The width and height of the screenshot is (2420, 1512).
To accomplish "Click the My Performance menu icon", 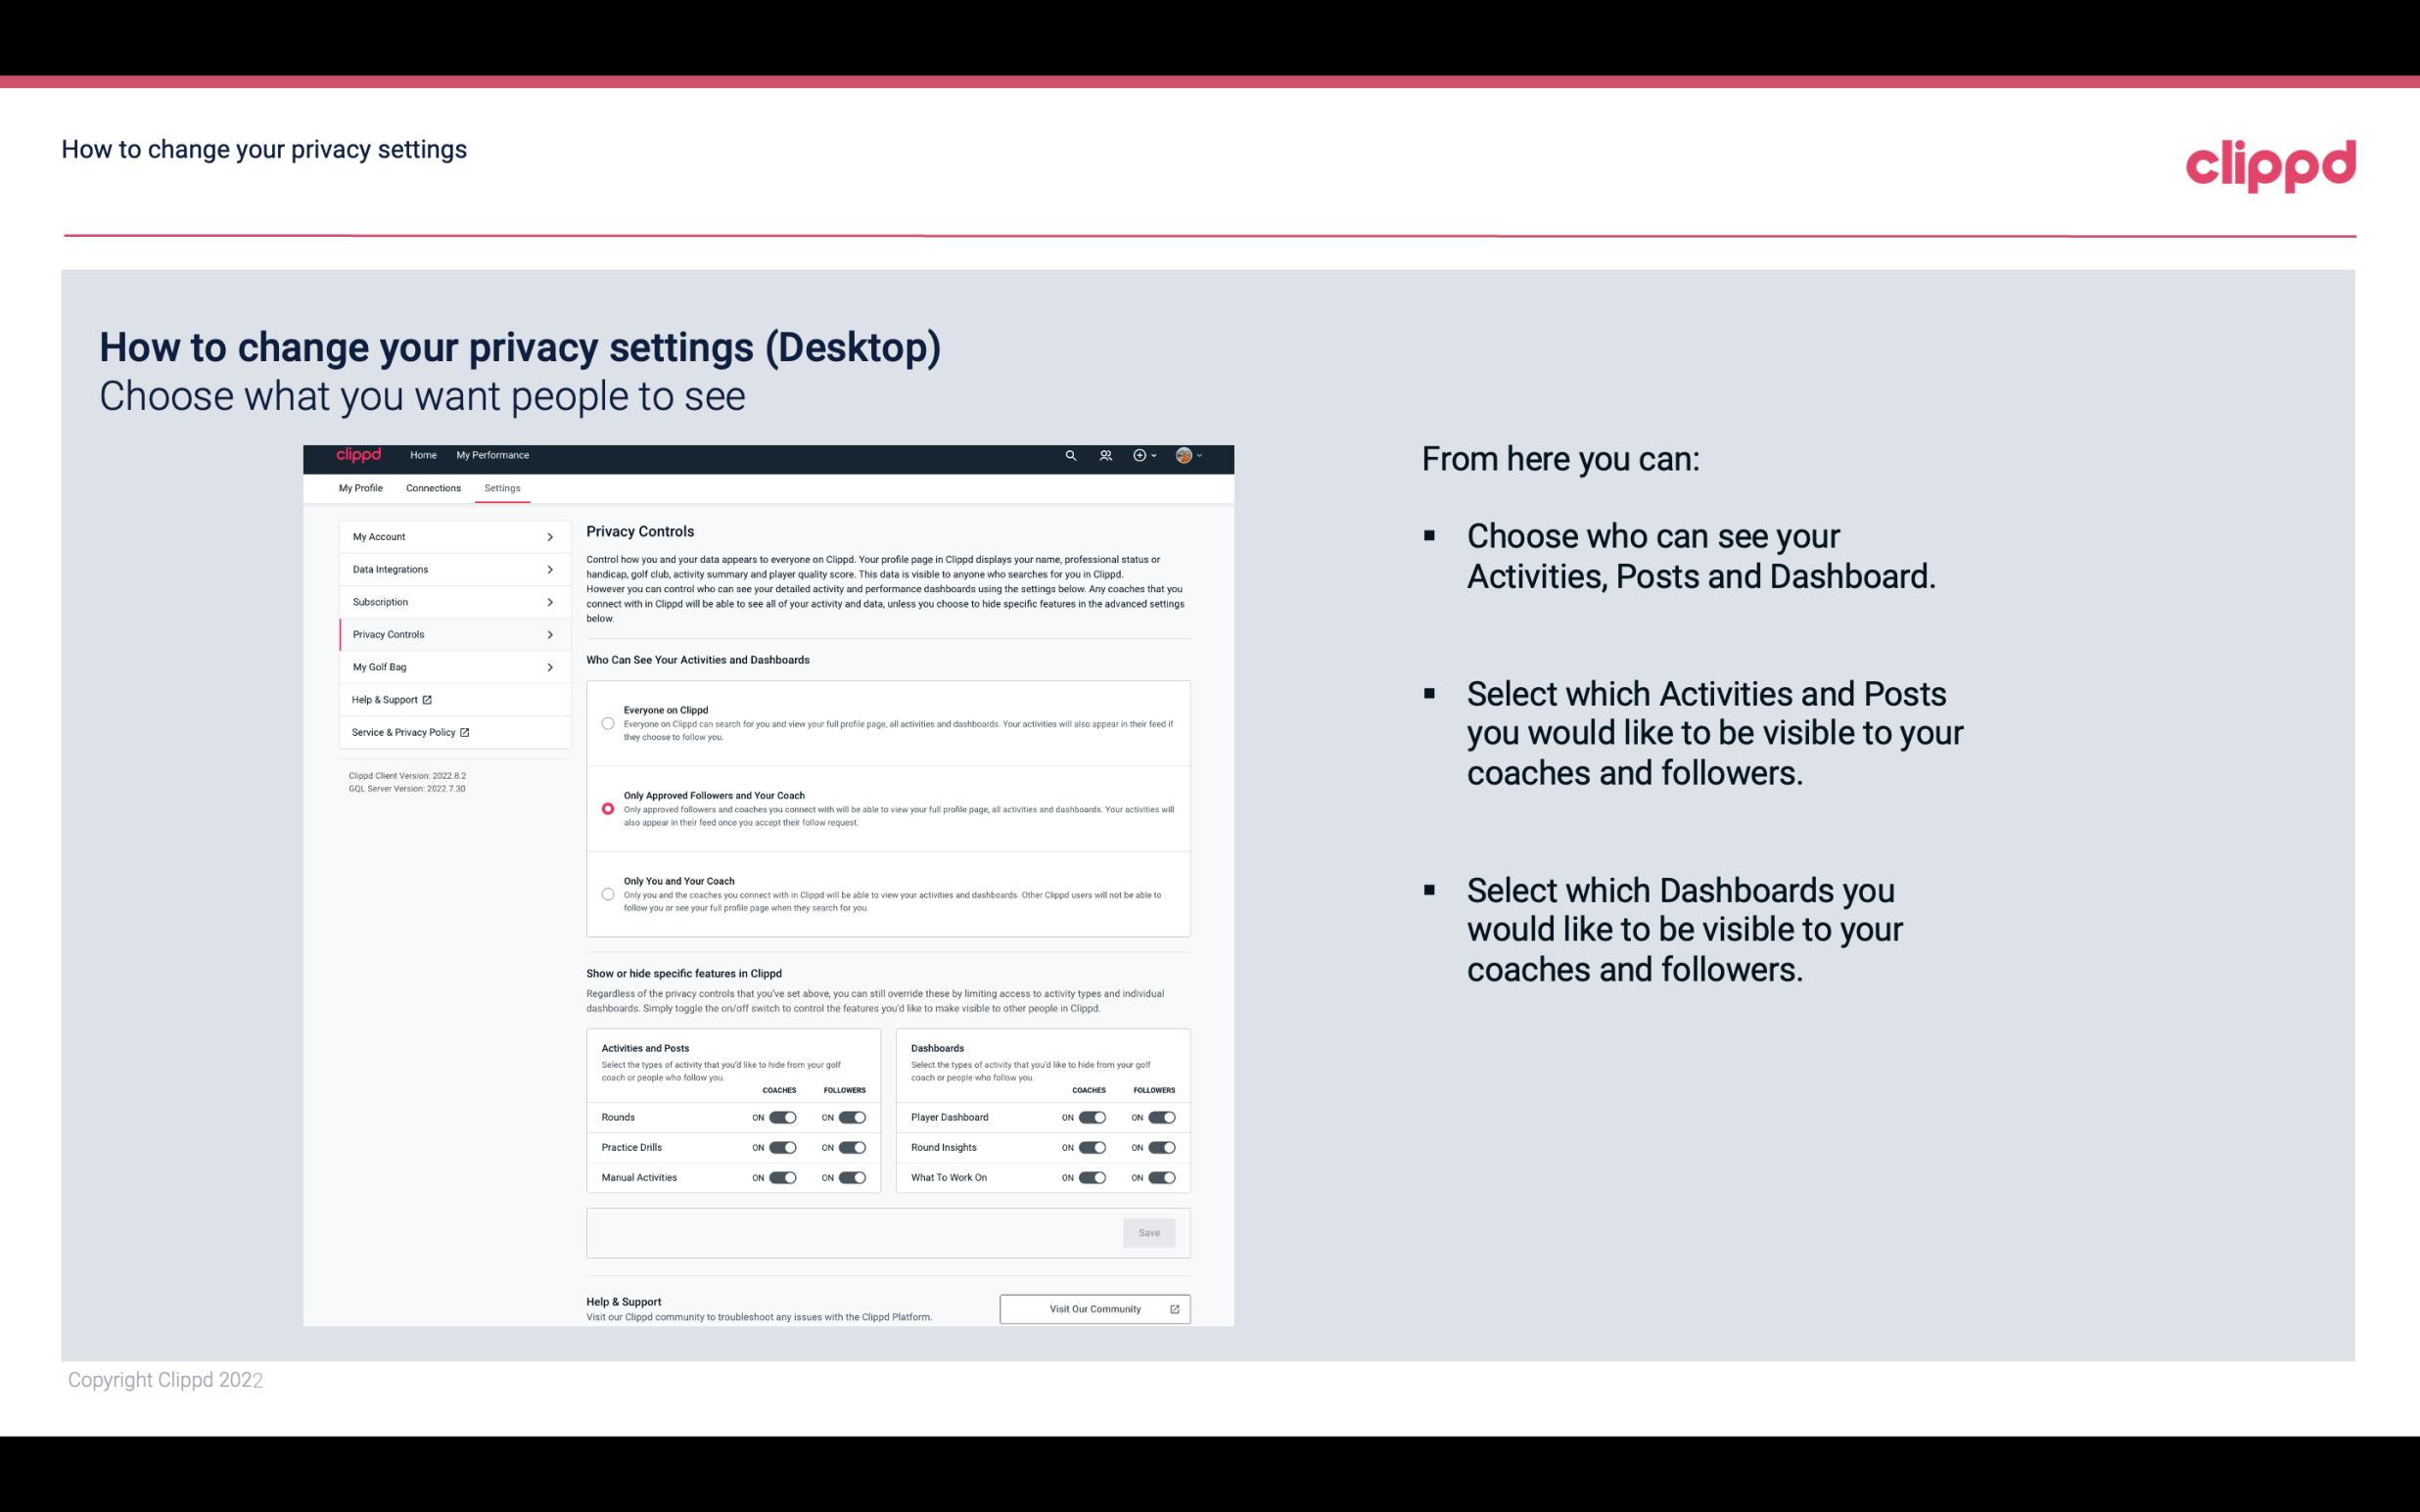I will 493,455.
